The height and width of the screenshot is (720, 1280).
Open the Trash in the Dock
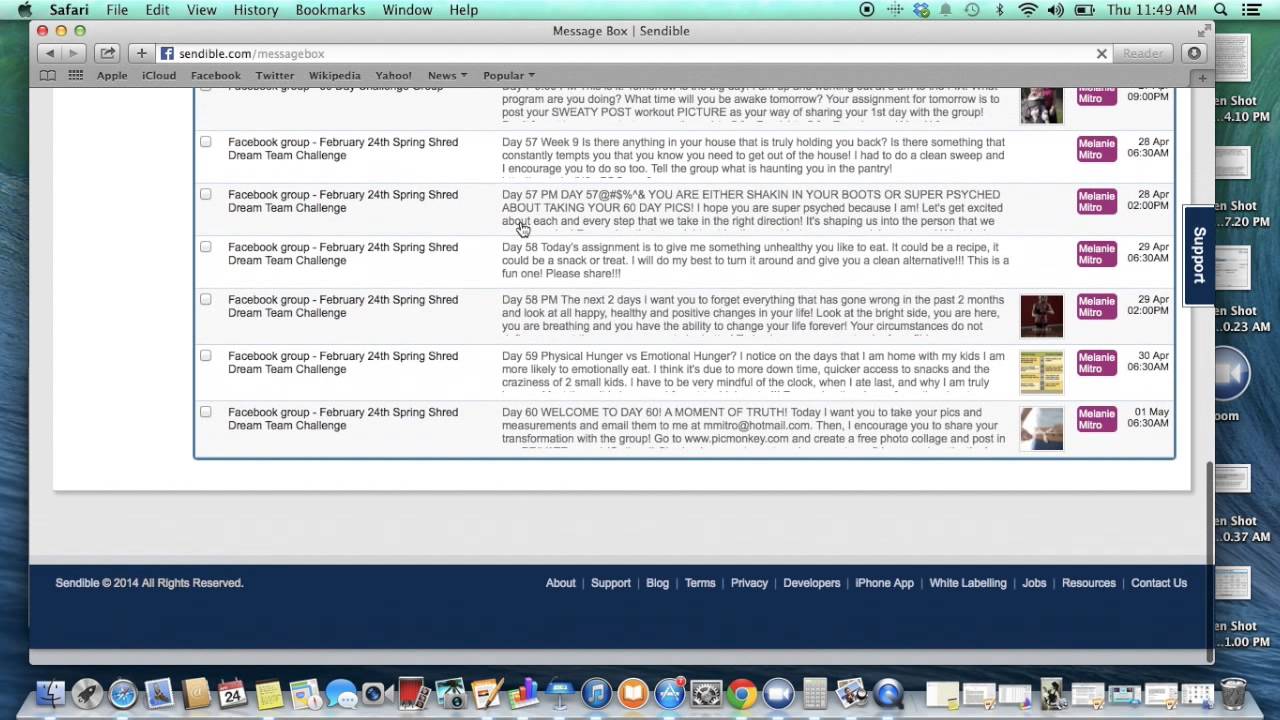pyautogui.click(x=1233, y=693)
